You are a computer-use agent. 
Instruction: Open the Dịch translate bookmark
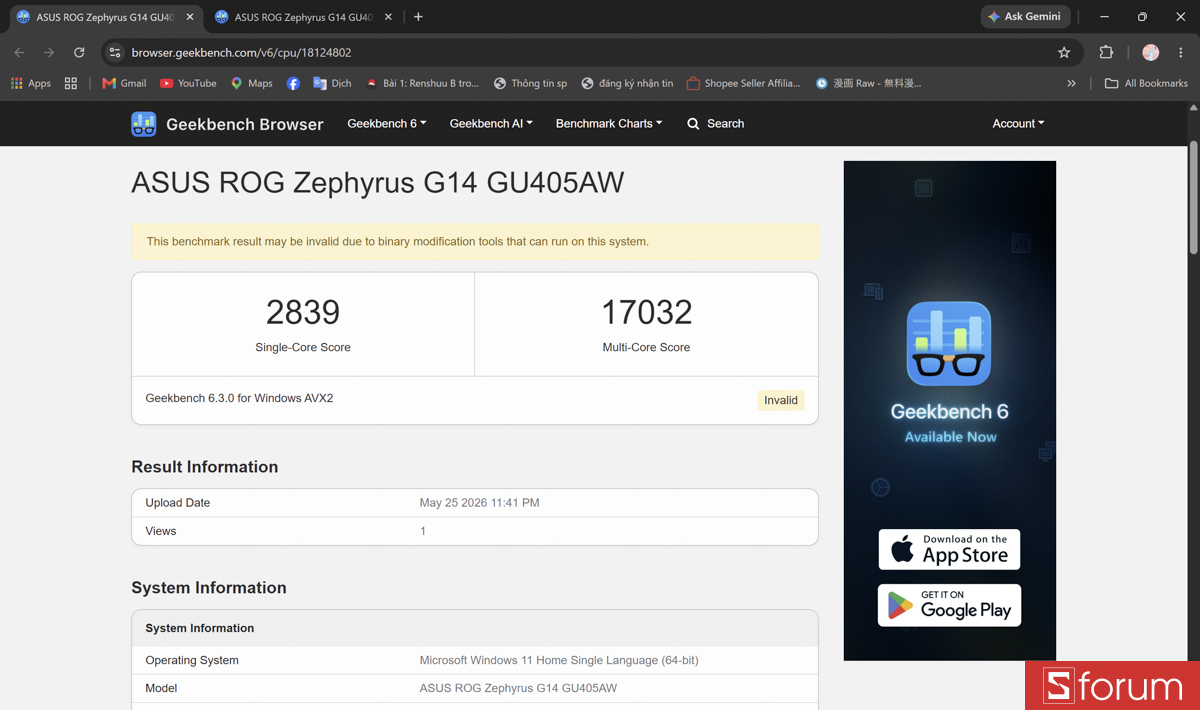coord(332,83)
